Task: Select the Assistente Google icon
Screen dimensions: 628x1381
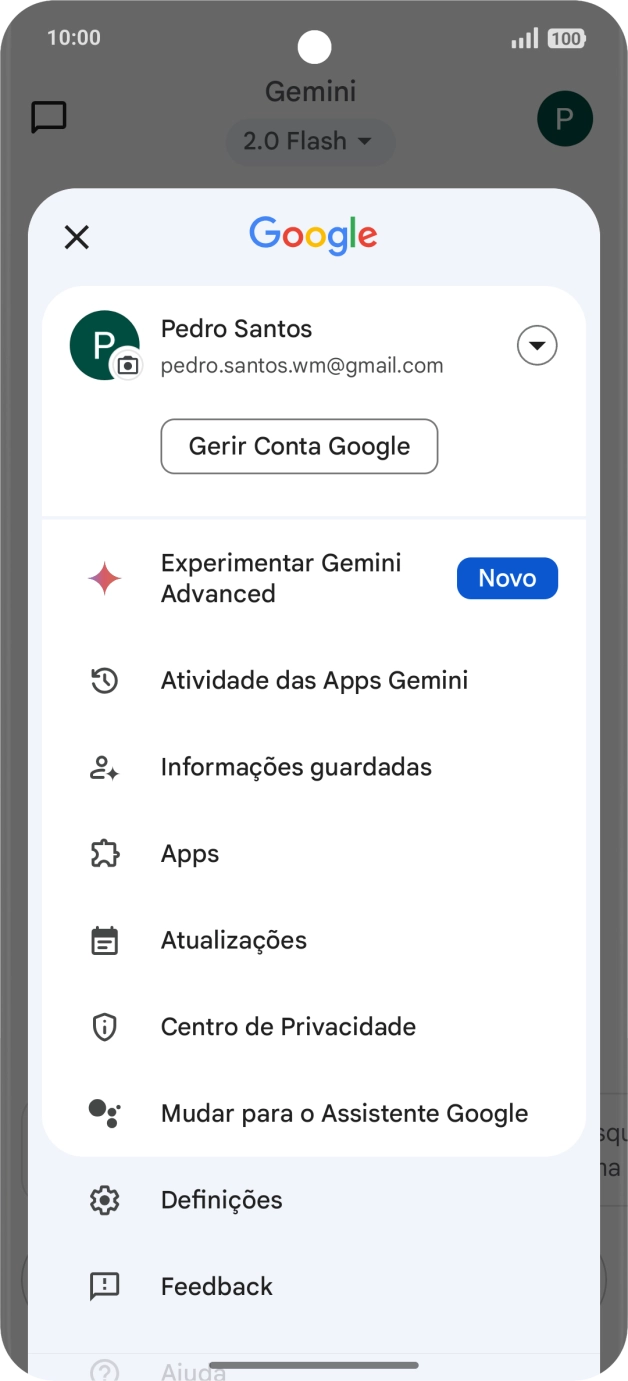Action: pyautogui.click(x=103, y=1113)
